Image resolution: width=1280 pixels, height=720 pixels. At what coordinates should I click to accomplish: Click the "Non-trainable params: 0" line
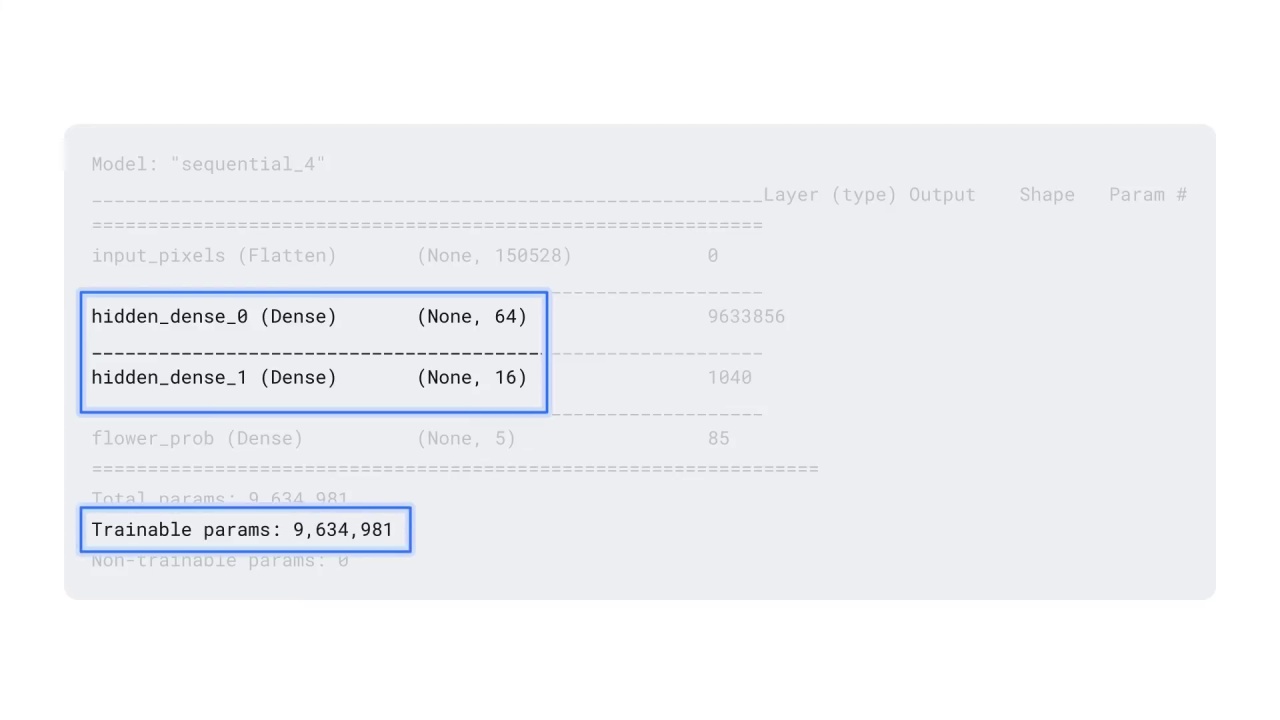click(220, 561)
